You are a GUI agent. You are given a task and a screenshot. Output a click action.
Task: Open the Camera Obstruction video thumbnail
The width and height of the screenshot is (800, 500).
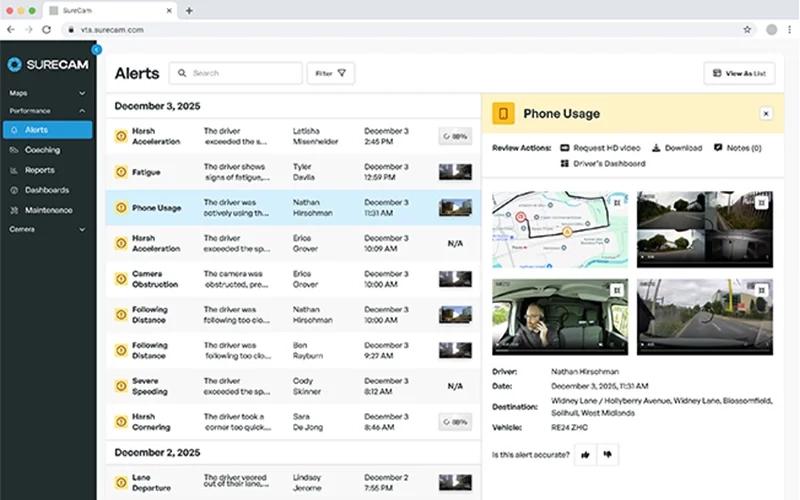[x=455, y=279]
